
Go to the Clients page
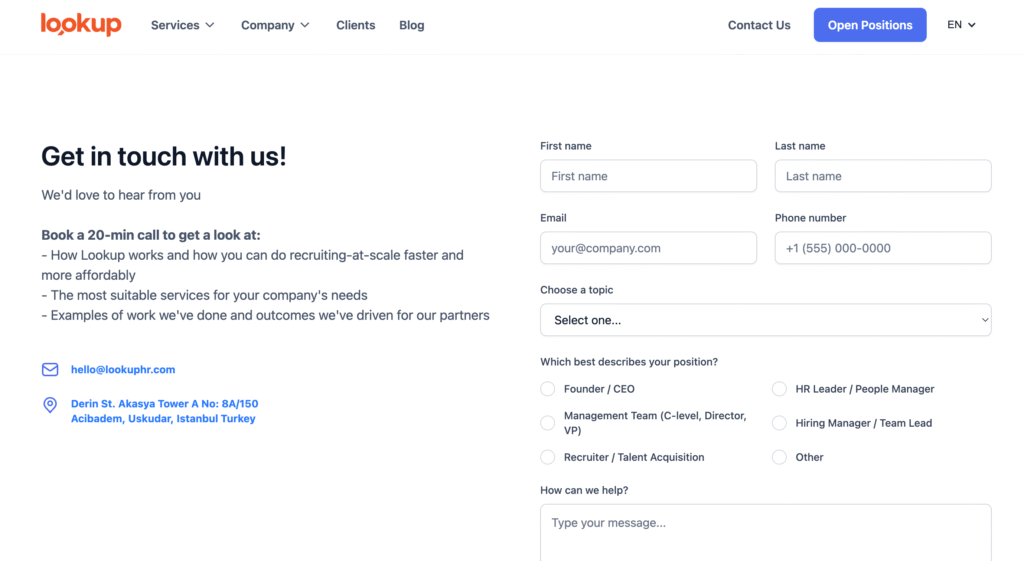point(356,25)
